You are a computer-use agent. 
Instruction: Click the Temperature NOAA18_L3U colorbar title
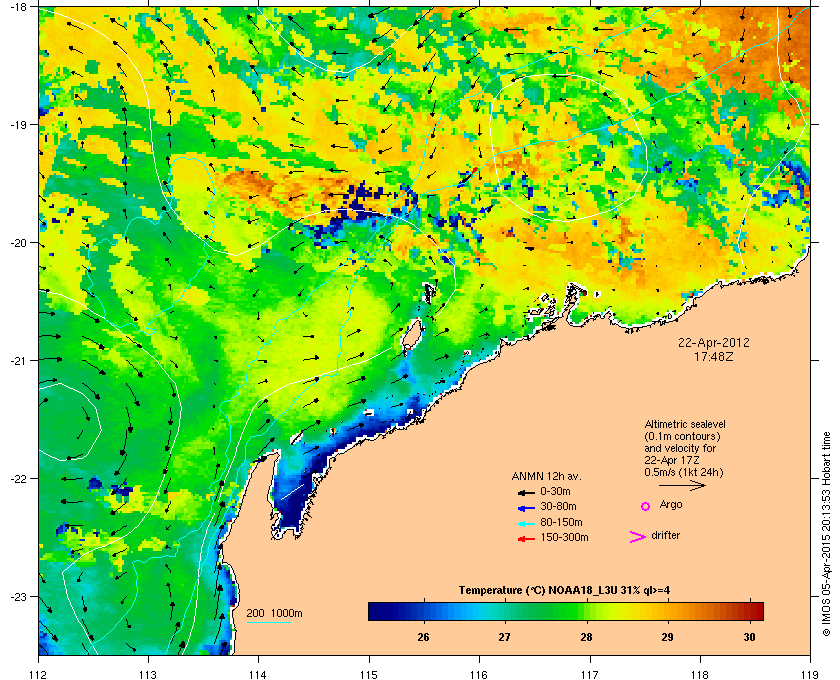click(564, 591)
